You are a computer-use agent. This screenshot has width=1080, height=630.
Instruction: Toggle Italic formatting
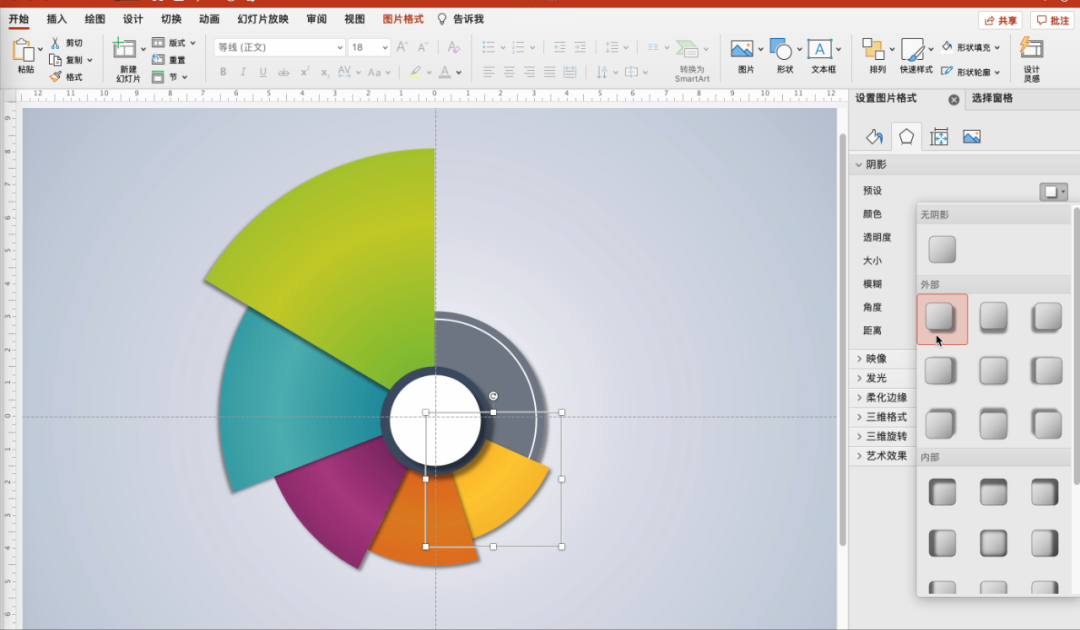242,72
